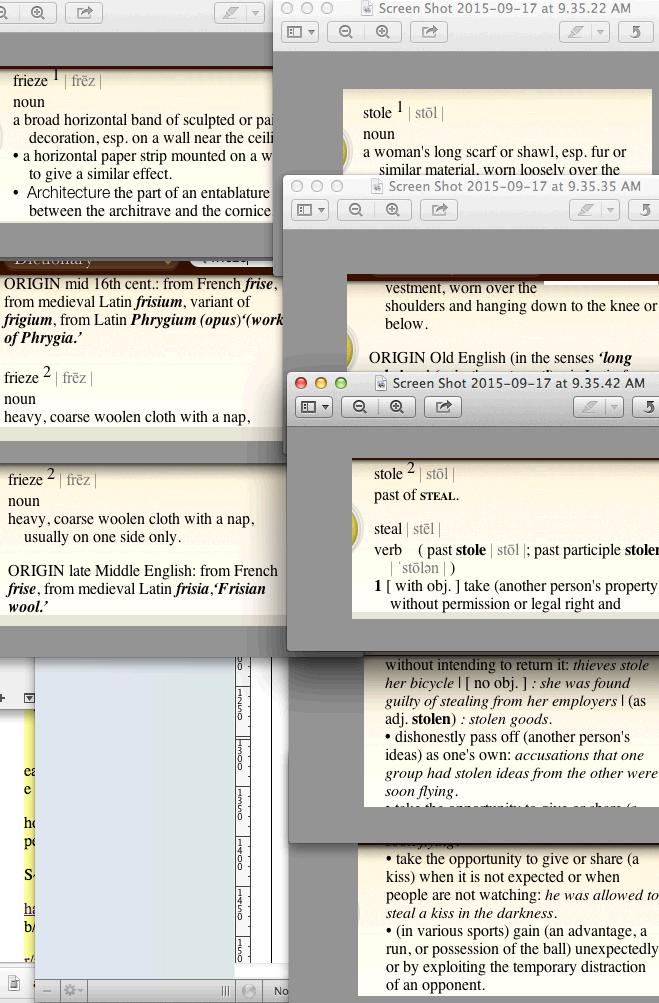
Task: Share the 9.35.35 AM screenshot
Action: coord(439,210)
